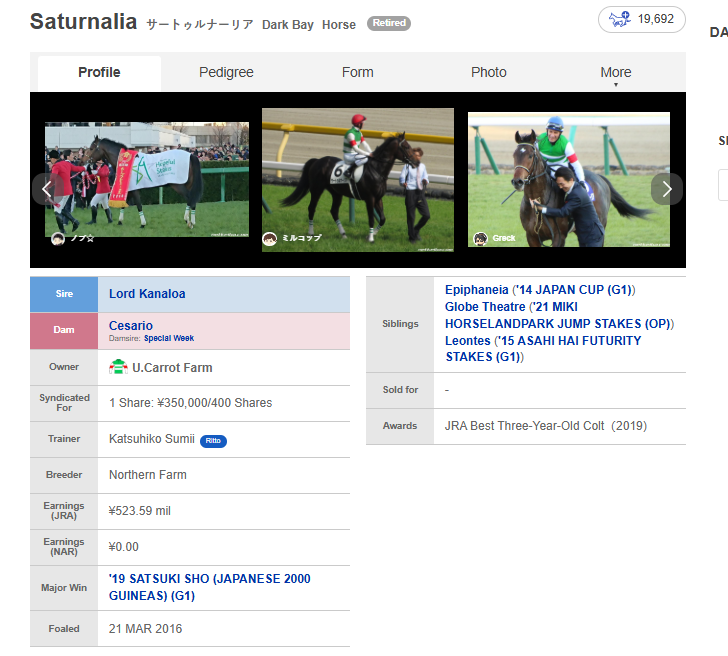Click owner name U.Carrot Farm
Image resolution: width=728 pixels, height=656 pixels.
172,368
